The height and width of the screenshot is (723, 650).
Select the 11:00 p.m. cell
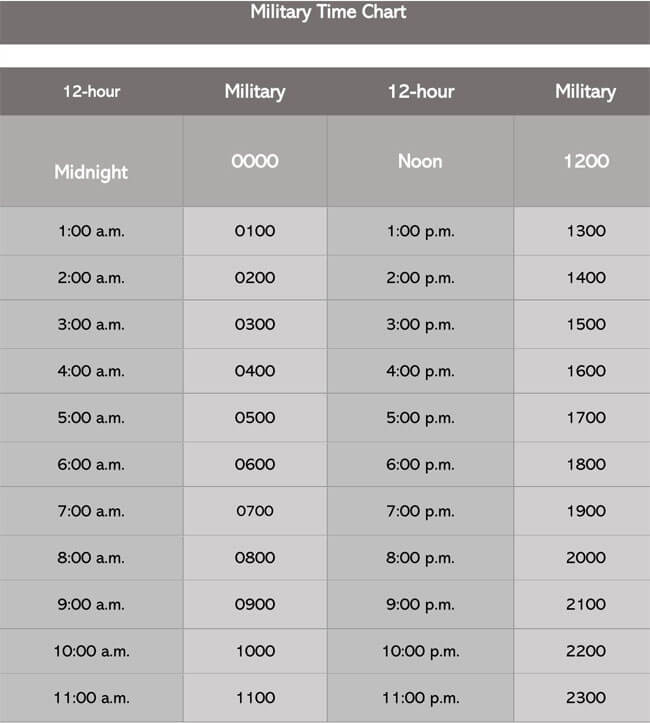[x=420, y=698]
